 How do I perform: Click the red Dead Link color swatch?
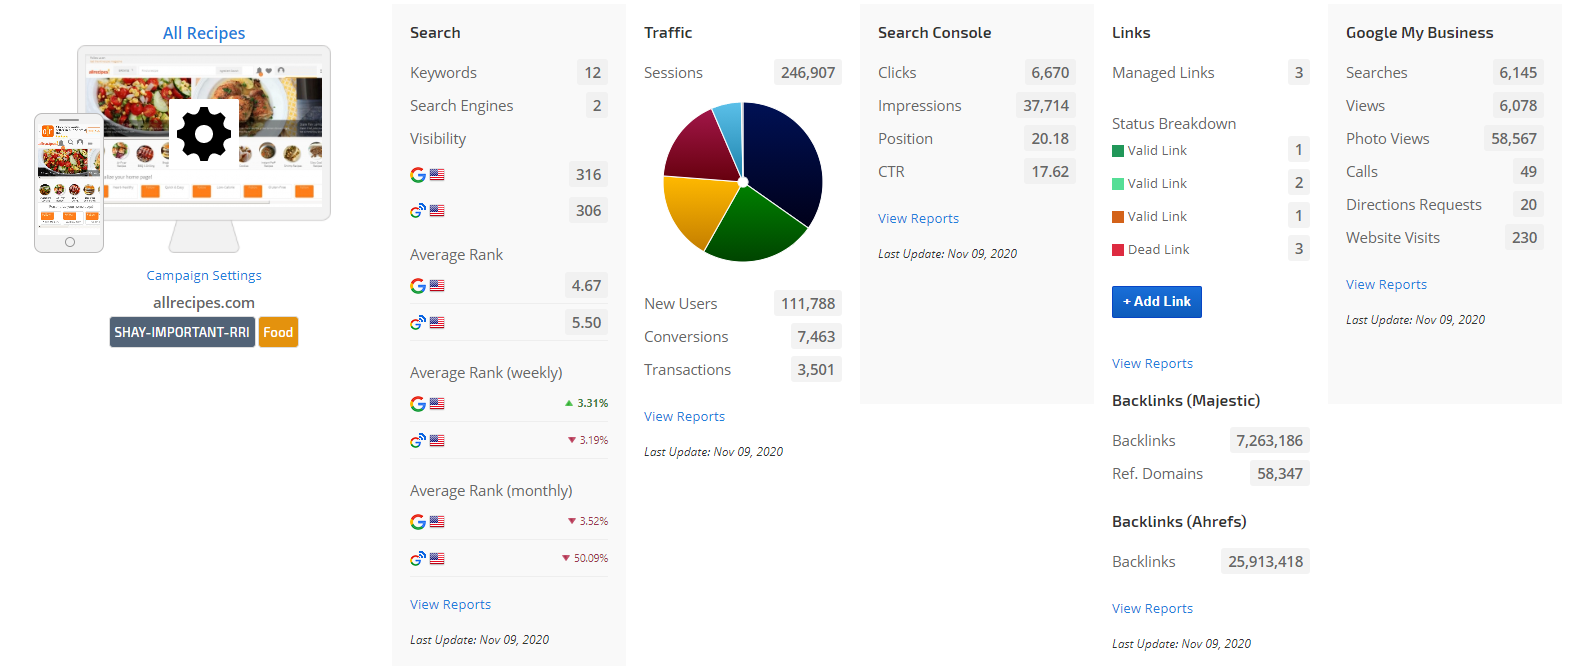(x=1118, y=250)
